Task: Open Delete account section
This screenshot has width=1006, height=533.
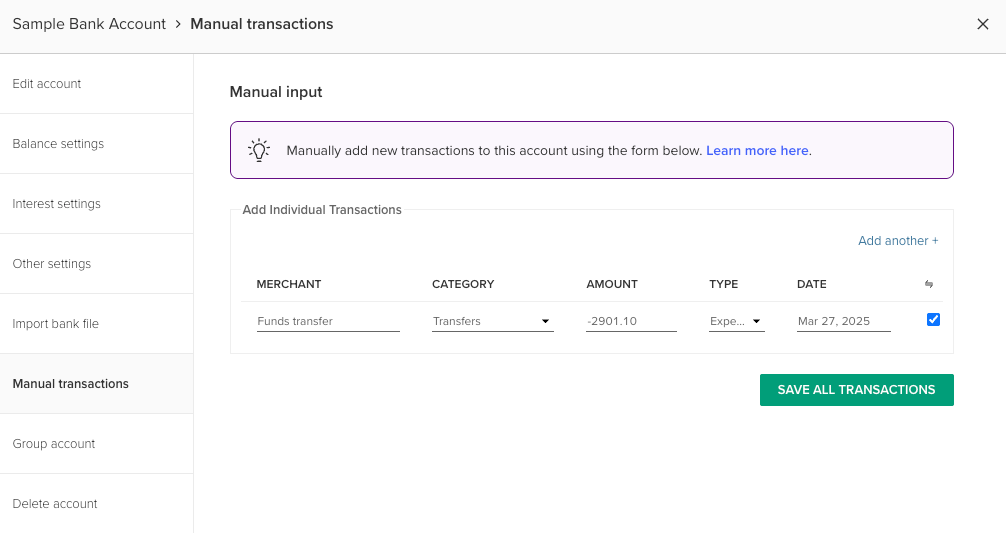Action: (96, 503)
